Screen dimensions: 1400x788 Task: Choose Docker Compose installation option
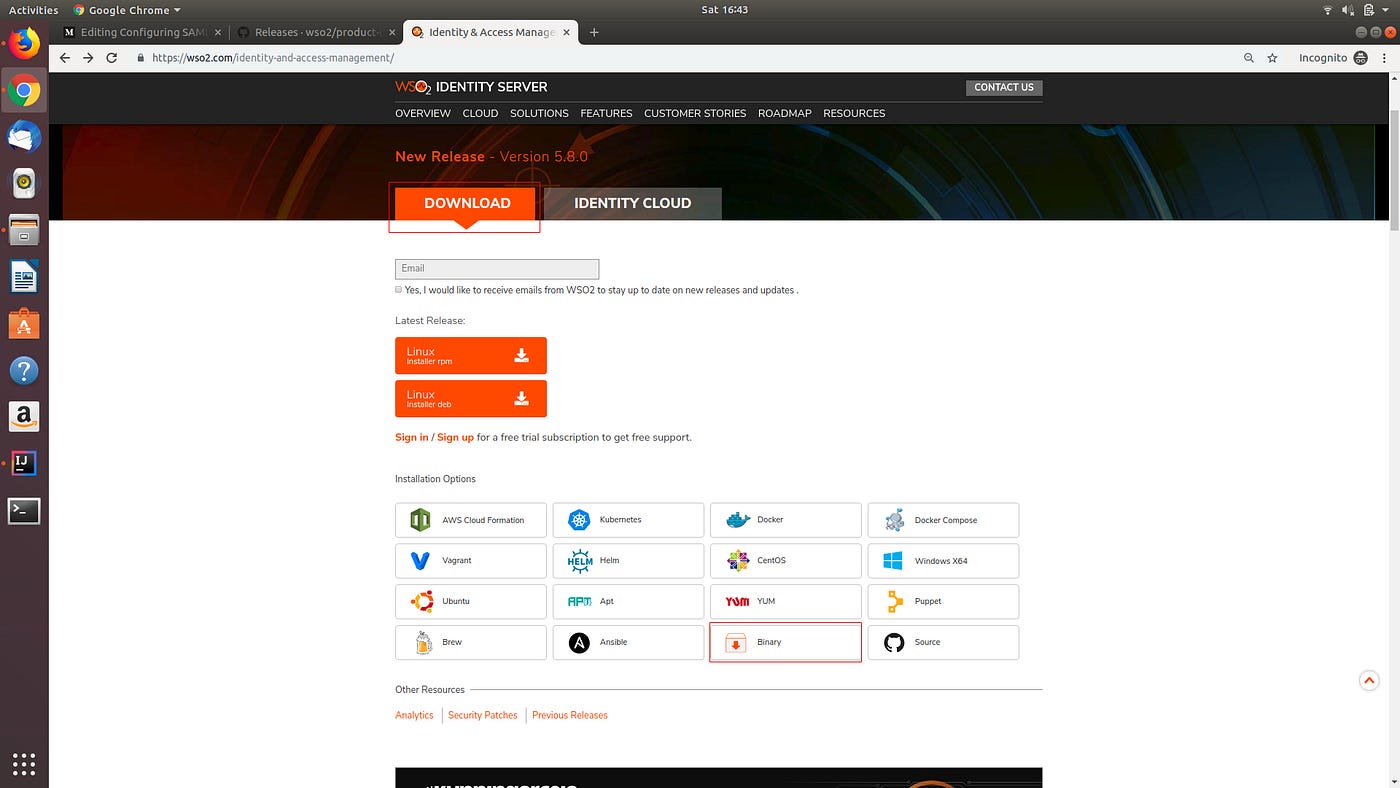click(x=943, y=520)
